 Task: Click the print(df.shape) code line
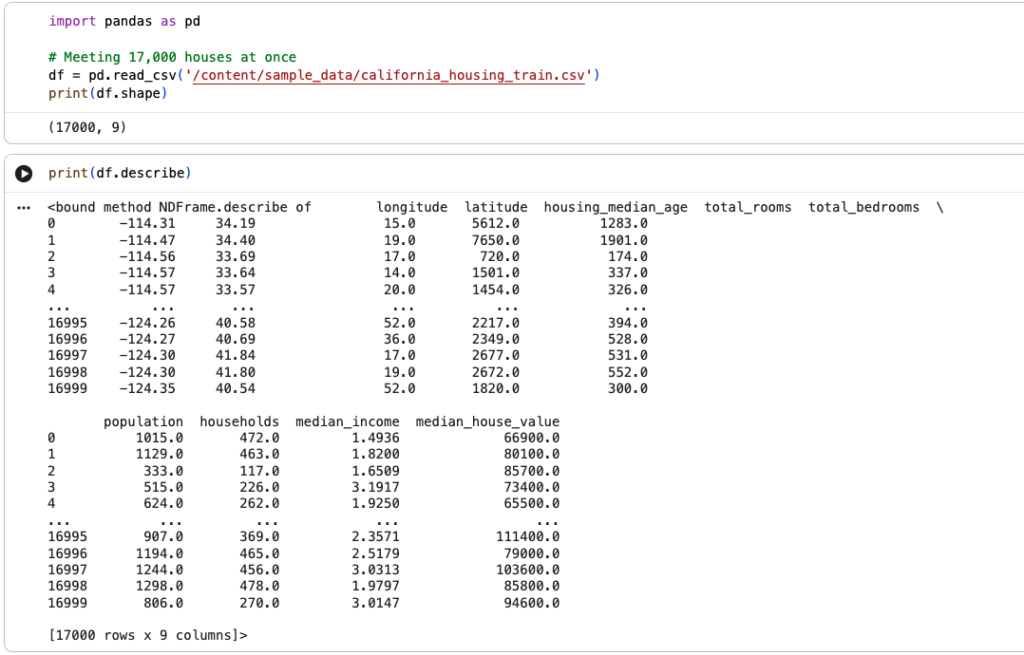[108, 93]
